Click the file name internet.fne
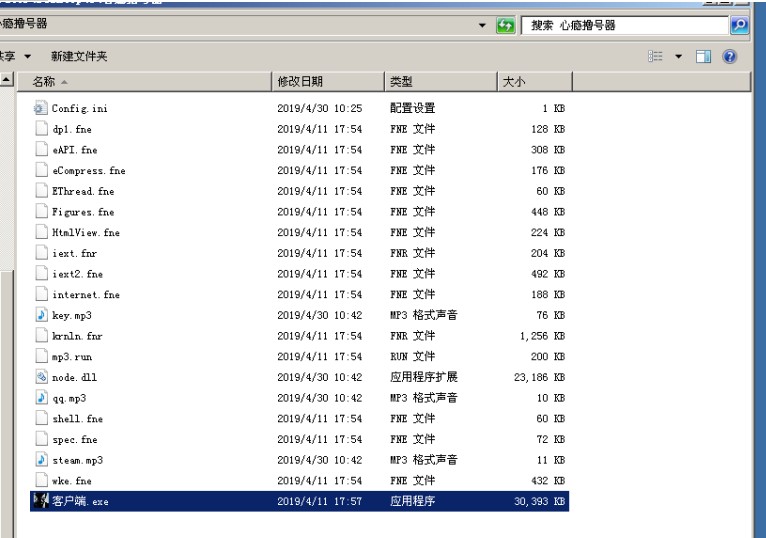Screen dimensions: 766x538 (86, 295)
